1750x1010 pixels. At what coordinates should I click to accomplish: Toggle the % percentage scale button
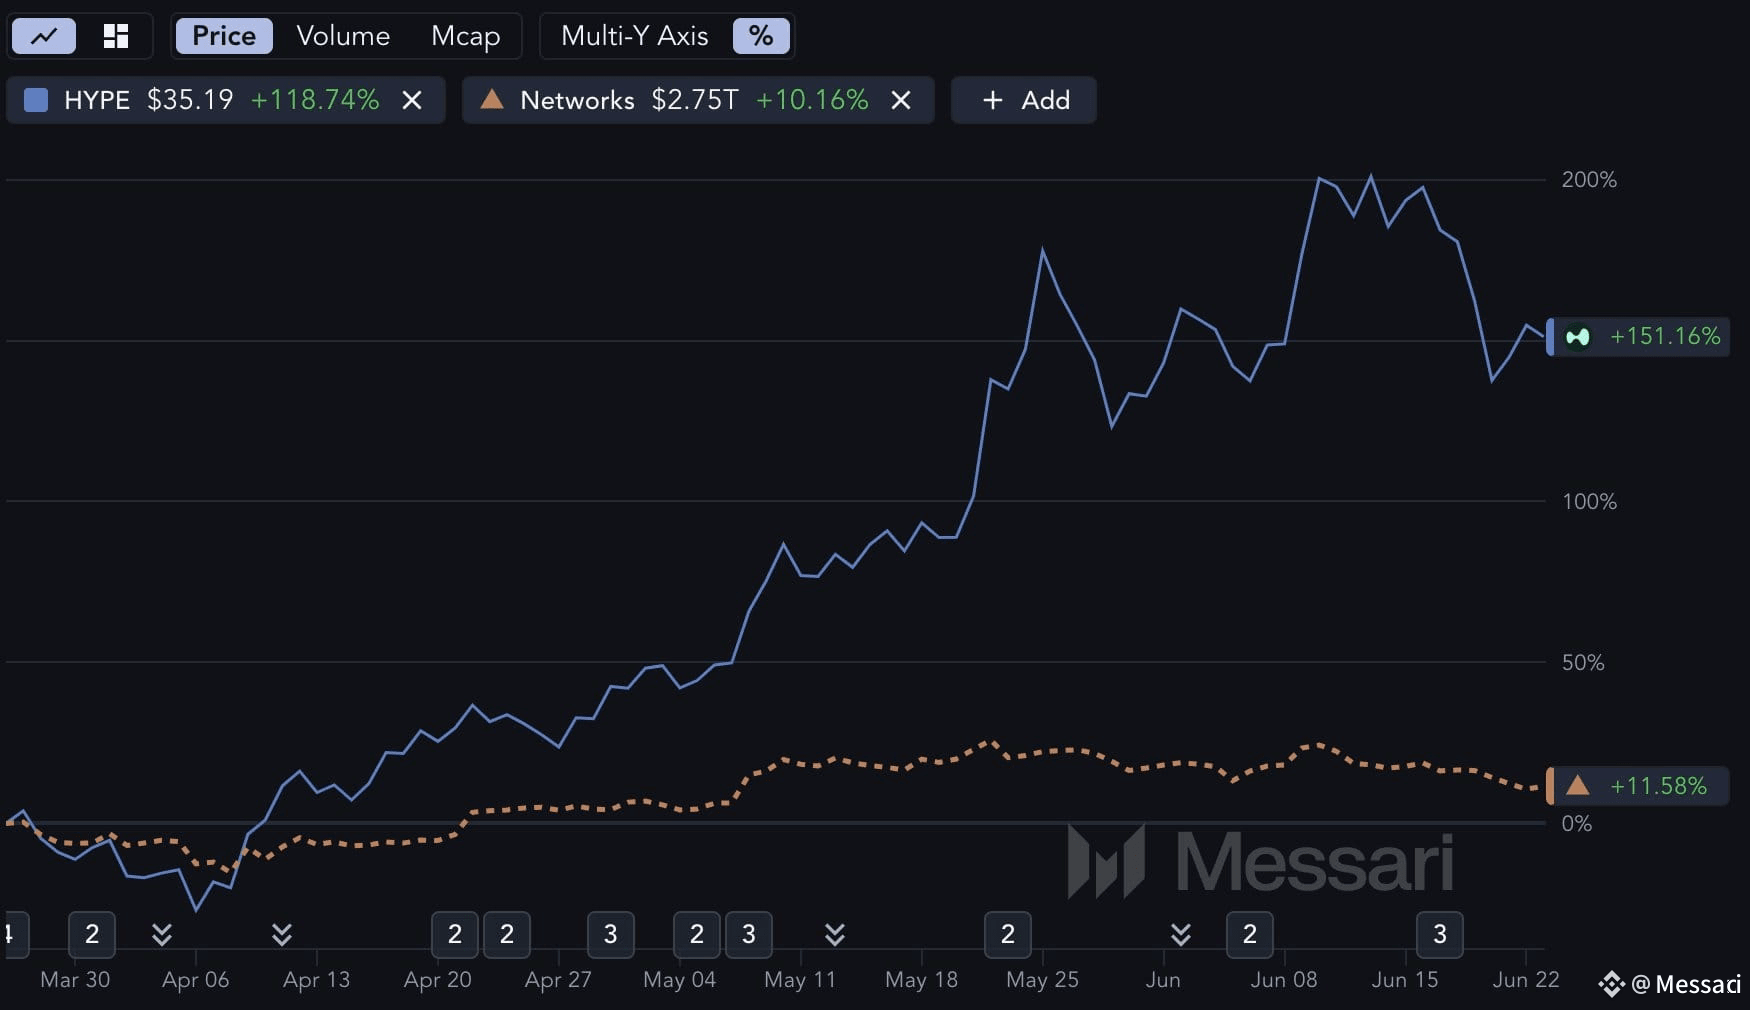point(761,36)
